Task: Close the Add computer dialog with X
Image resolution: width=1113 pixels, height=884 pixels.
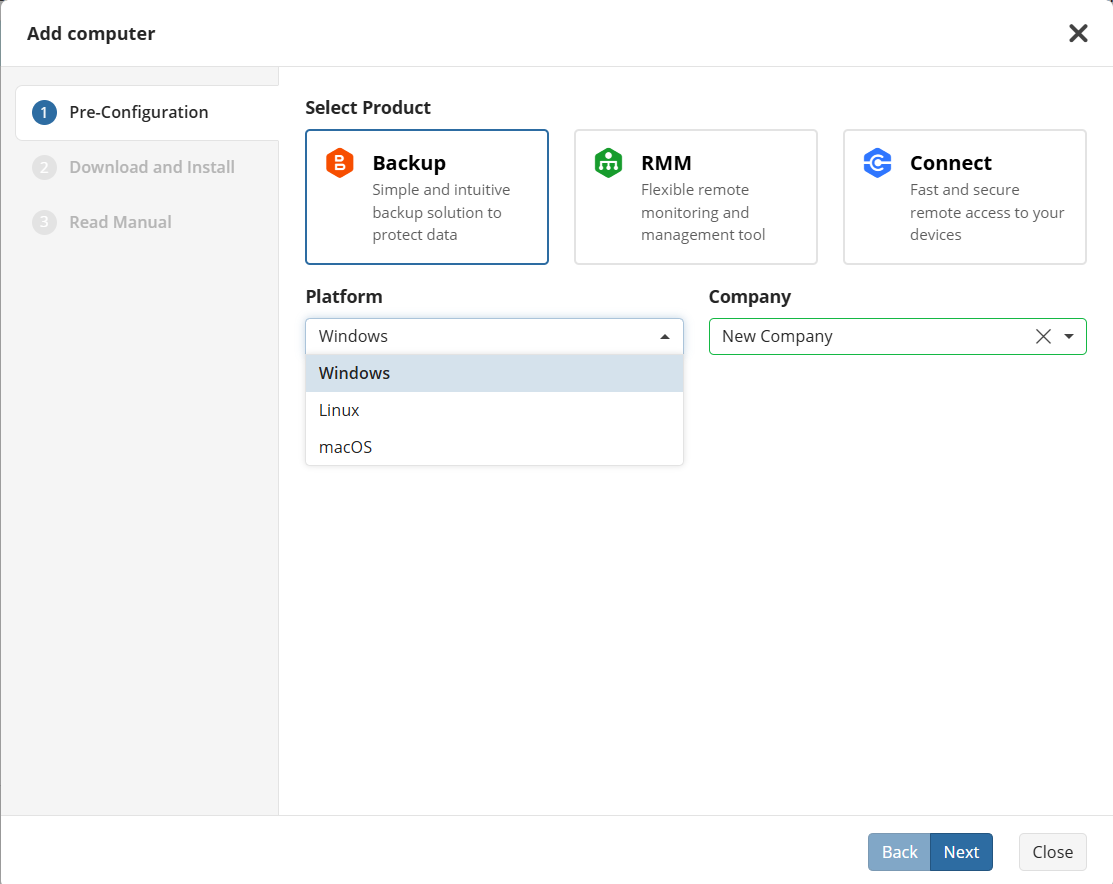Action: [x=1078, y=33]
